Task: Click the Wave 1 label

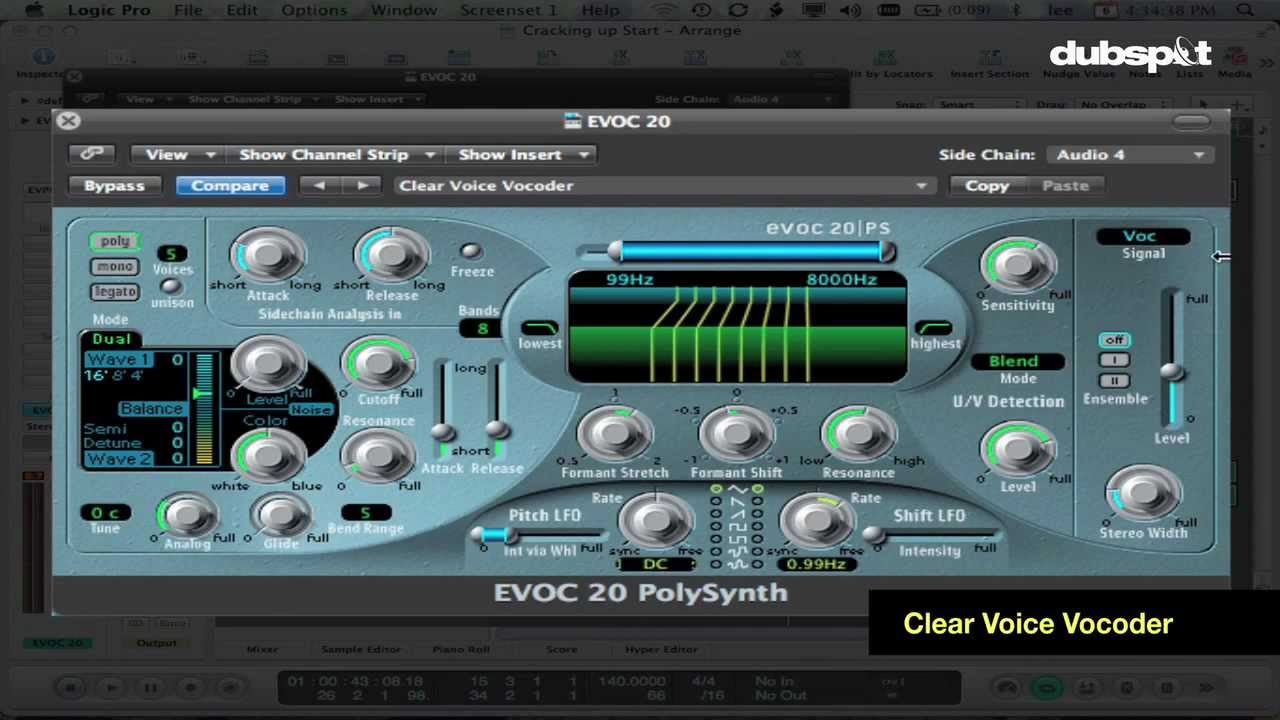Action: [118, 359]
